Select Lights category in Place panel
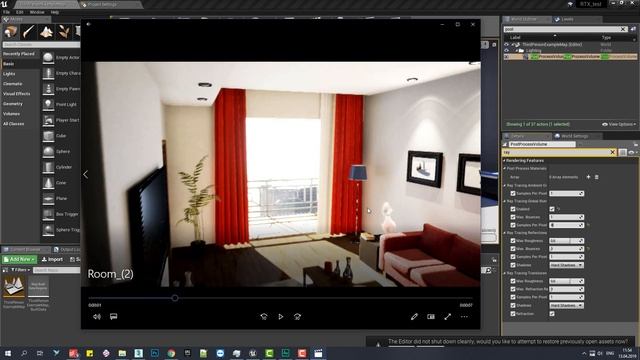Image resolution: width=640 pixels, height=360 pixels. coord(9,74)
